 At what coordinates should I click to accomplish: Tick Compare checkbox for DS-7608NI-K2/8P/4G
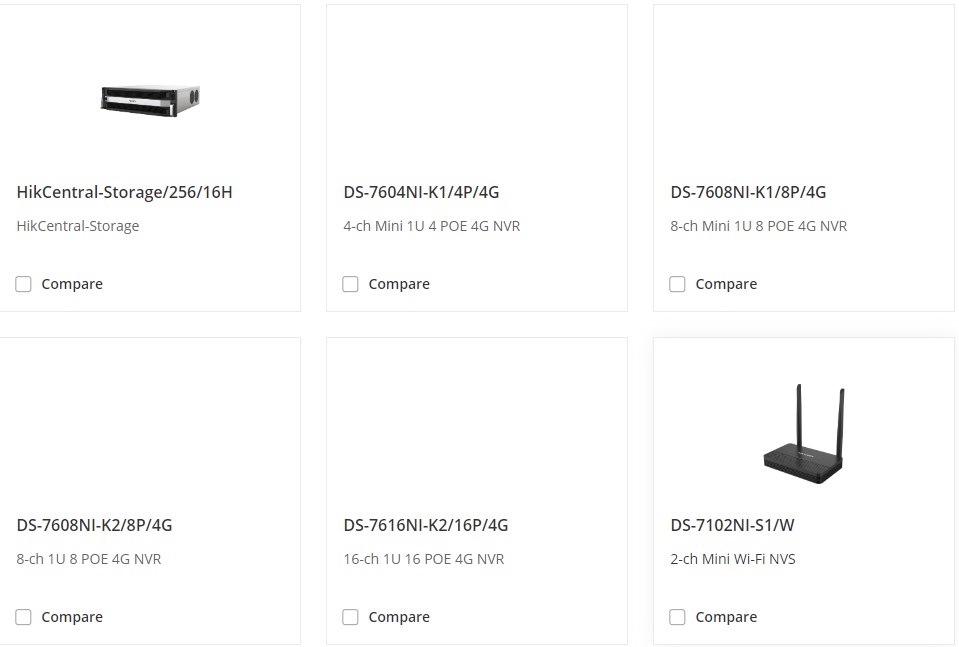tap(23, 617)
